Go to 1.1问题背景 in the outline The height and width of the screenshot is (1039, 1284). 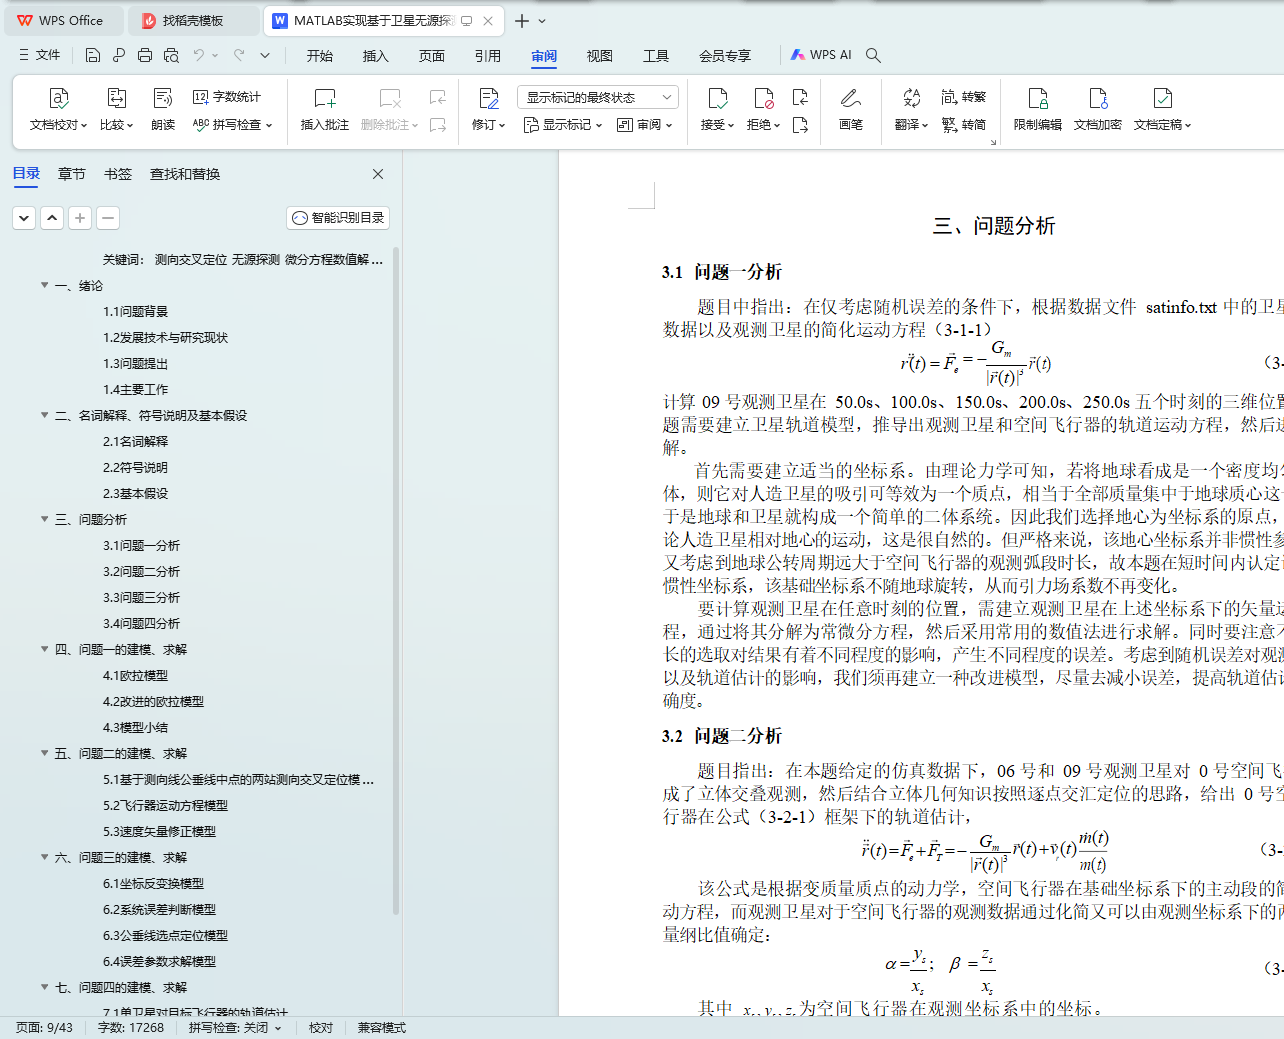pos(135,312)
